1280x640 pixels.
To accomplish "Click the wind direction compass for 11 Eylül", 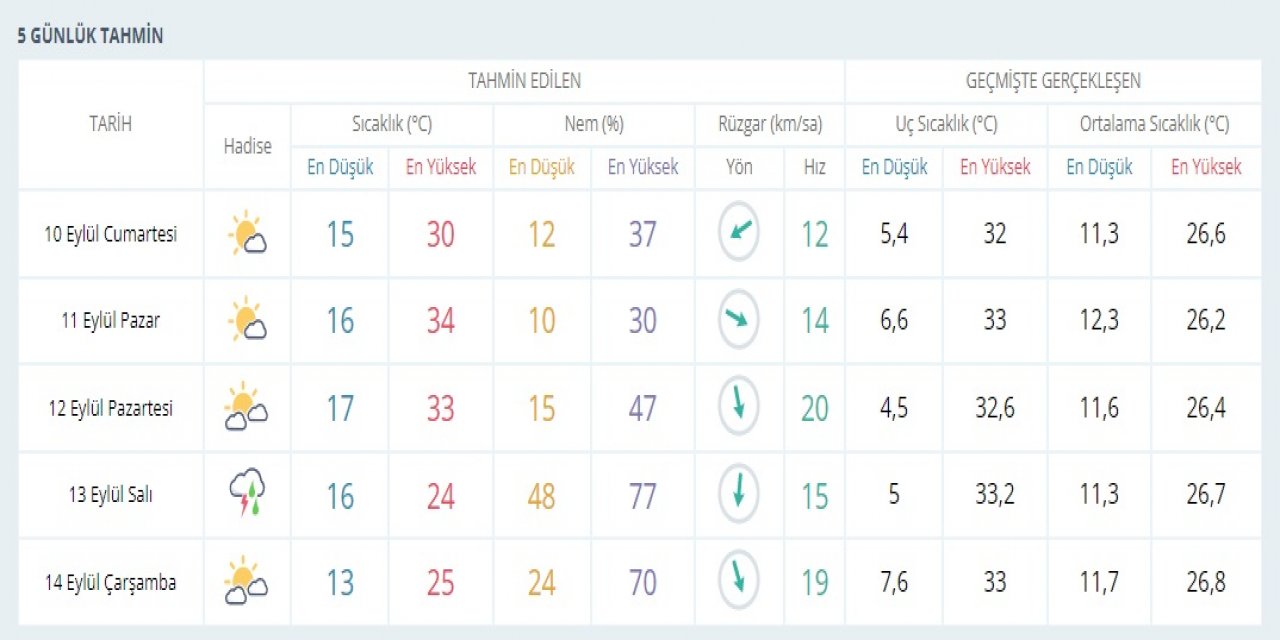I will pyautogui.click(x=739, y=320).
